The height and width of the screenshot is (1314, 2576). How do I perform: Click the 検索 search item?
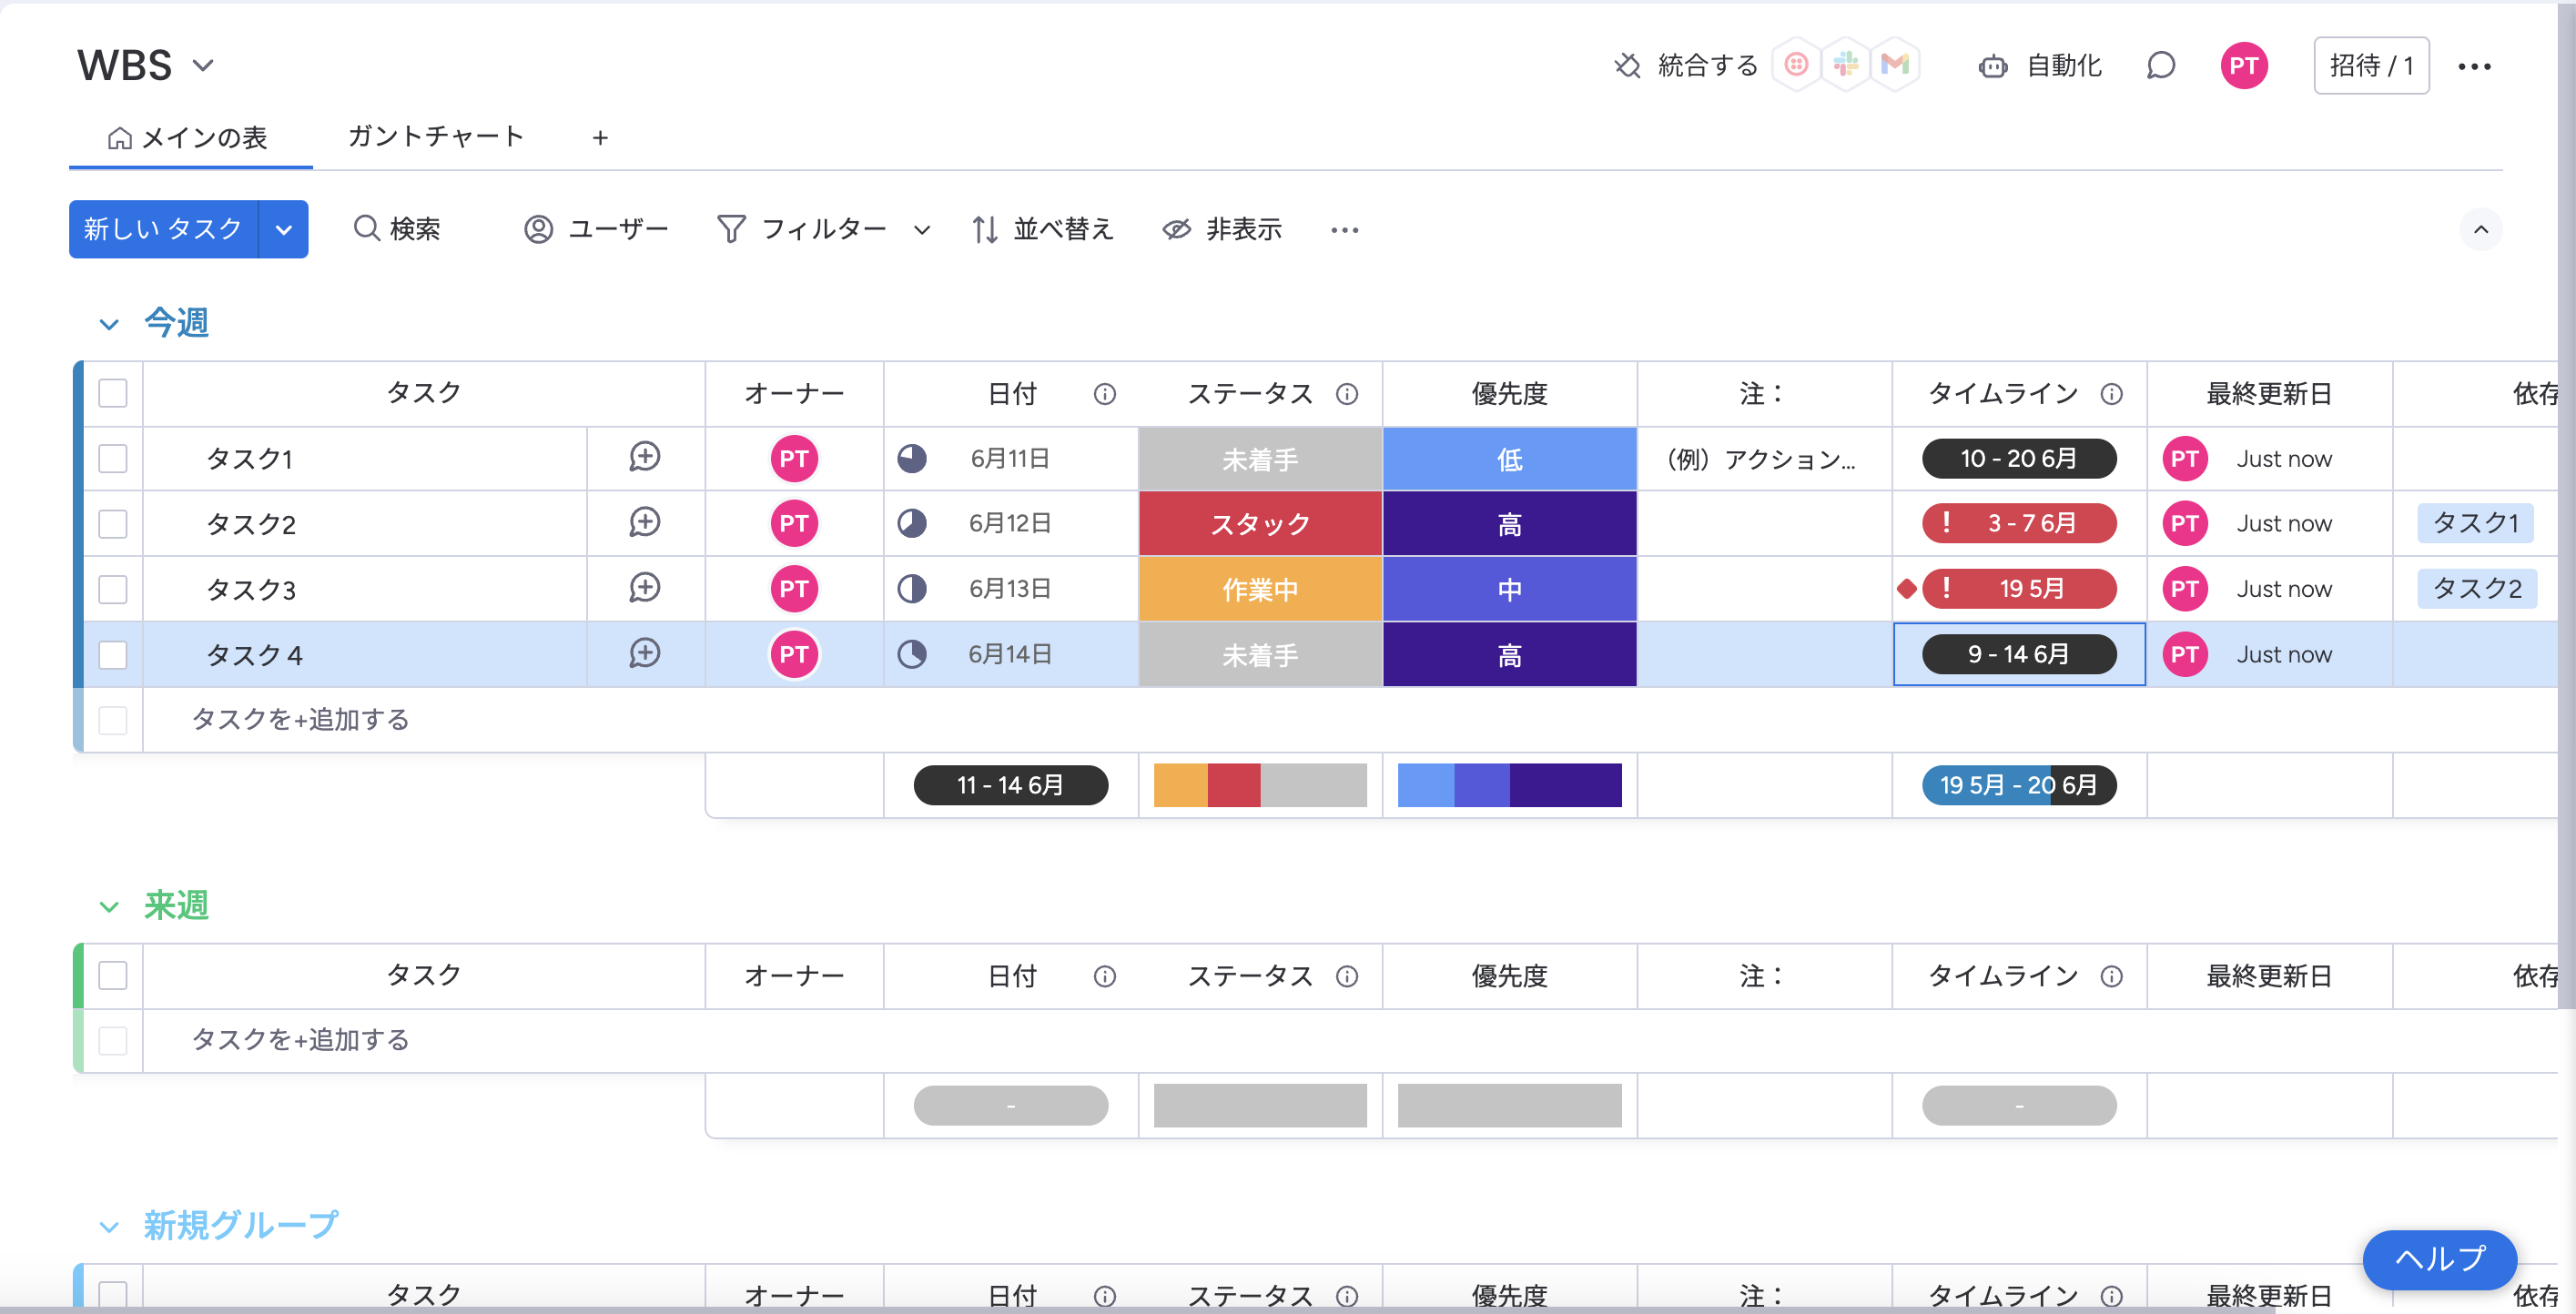pyautogui.click(x=397, y=229)
